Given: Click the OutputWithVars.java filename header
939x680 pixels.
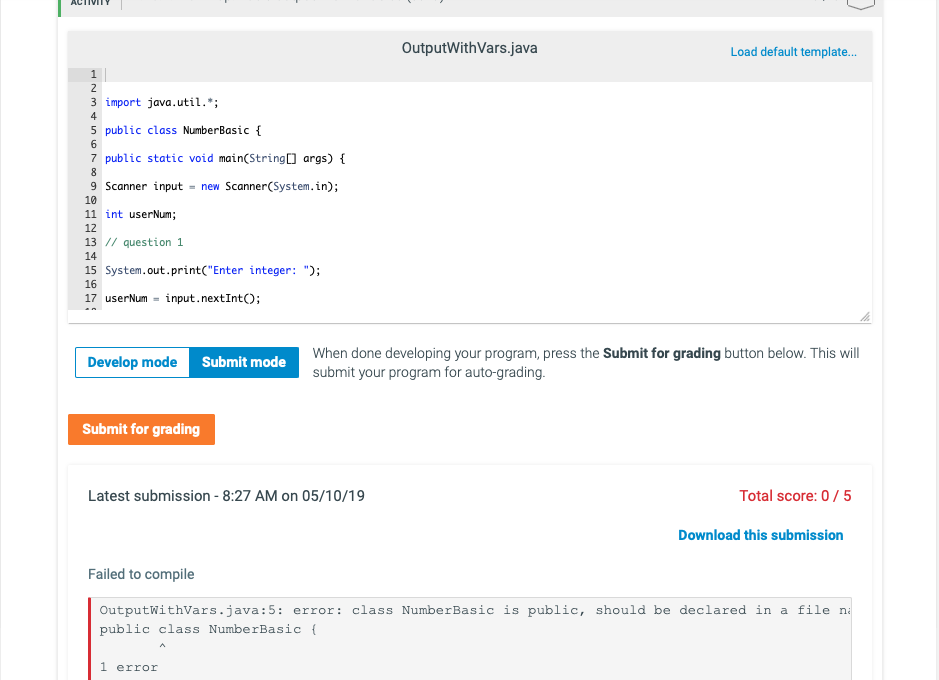Looking at the screenshot, I should point(469,47).
